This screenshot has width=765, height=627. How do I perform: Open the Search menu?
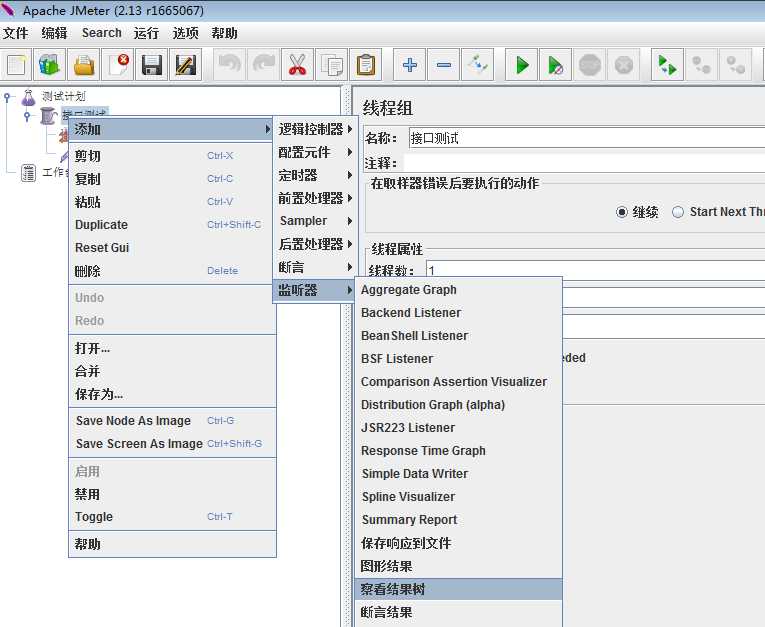[101, 33]
